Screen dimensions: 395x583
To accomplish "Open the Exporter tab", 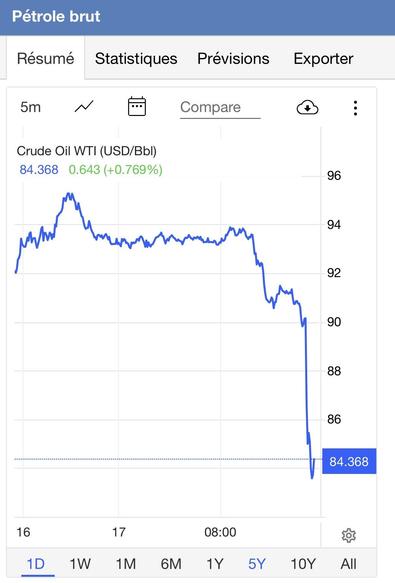I will point(323,58).
